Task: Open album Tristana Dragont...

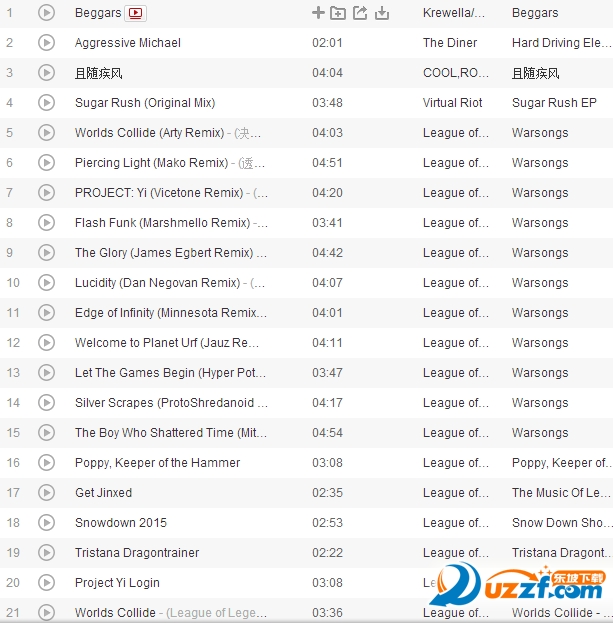Action: coord(561,553)
